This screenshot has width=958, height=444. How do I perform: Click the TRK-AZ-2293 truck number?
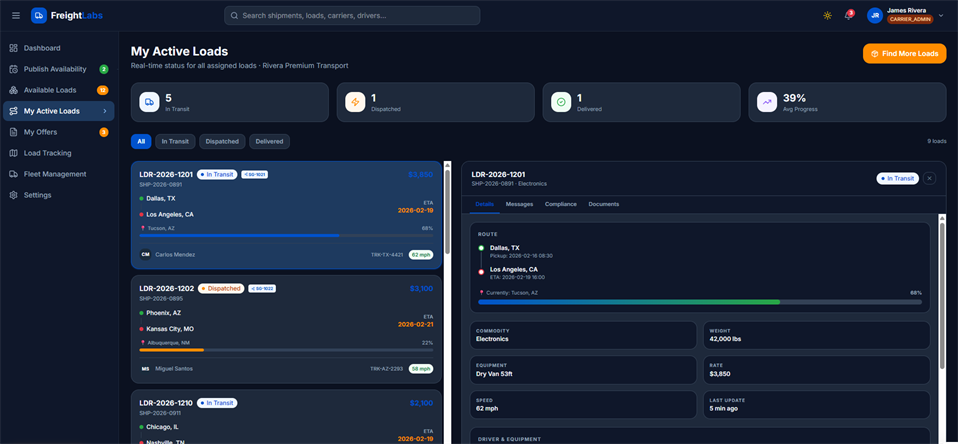pos(387,368)
